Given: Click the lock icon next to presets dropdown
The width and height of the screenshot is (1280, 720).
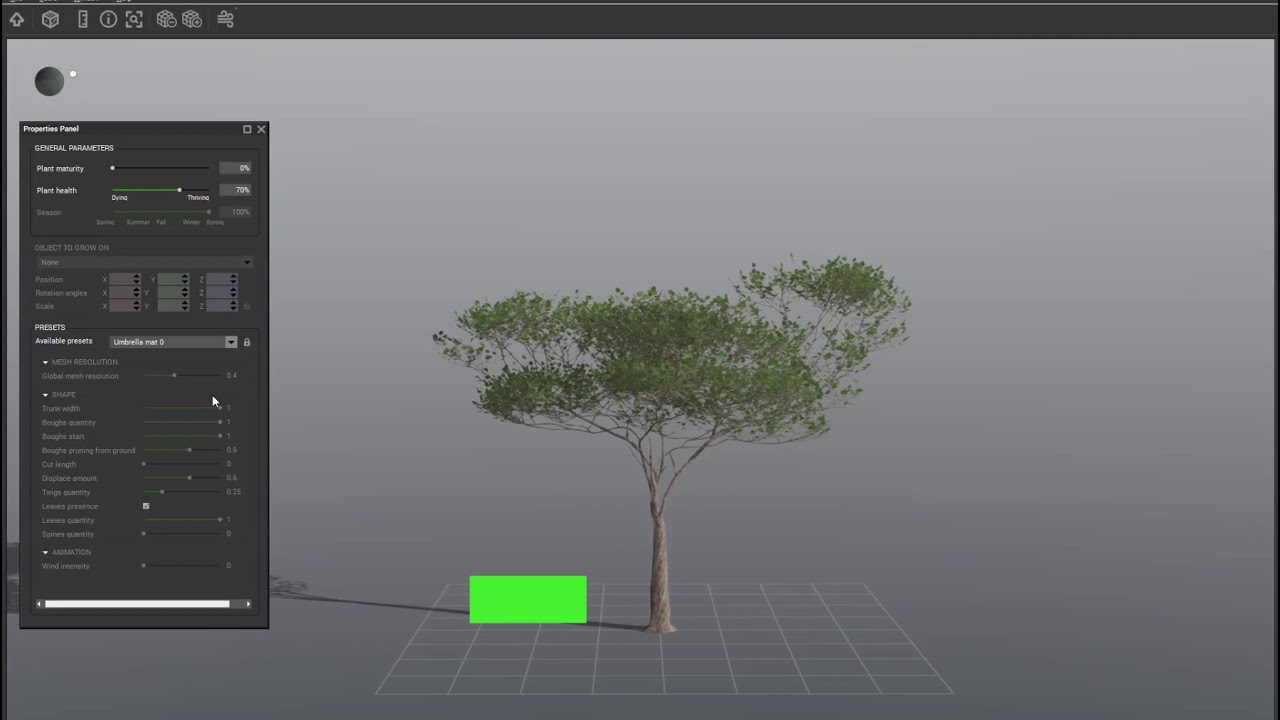Looking at the screenshot, I should tap(247, 342).
